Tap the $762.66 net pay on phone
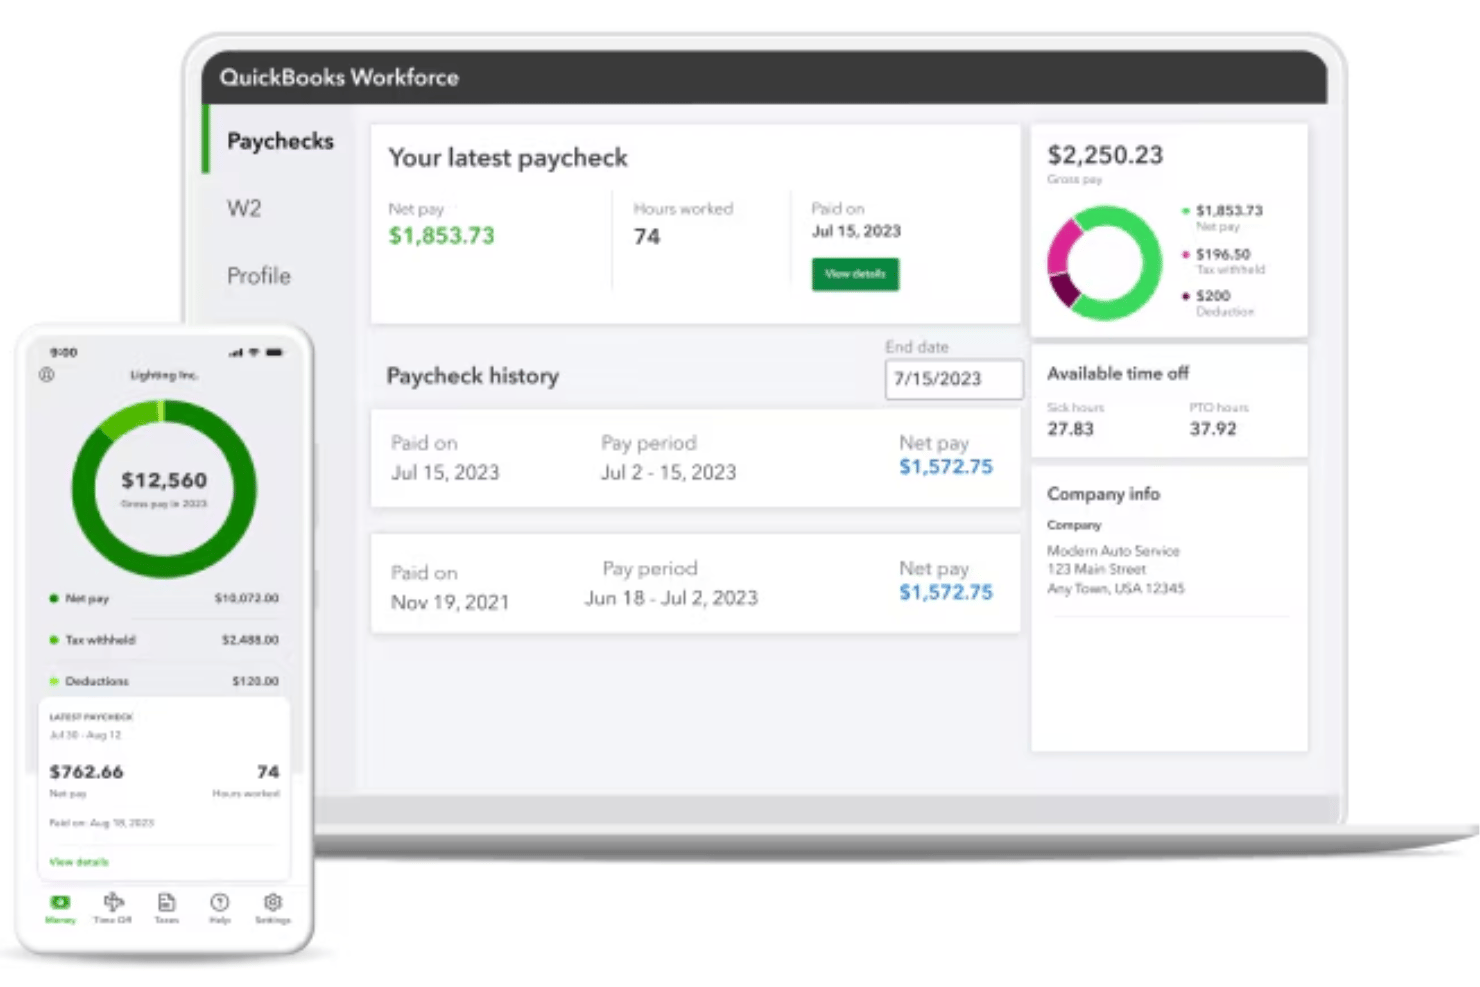Screen dimensions: 1480x987 [x=86, y=772]
